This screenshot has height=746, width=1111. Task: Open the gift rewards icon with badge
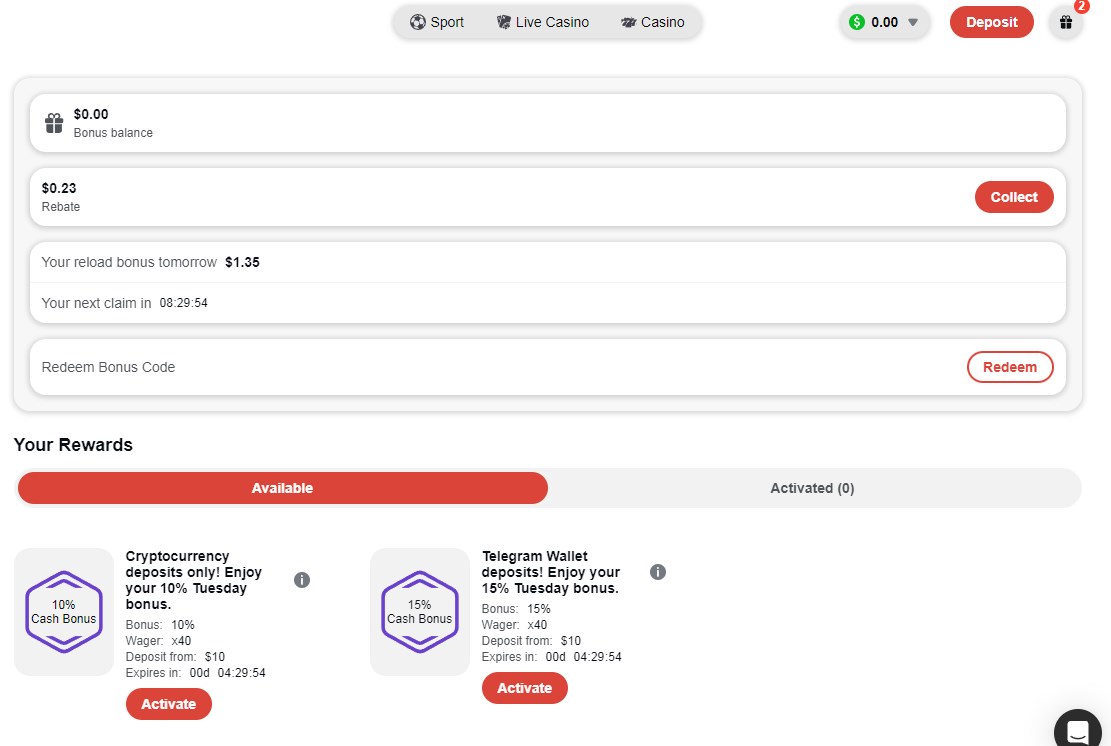point(1066,22)
